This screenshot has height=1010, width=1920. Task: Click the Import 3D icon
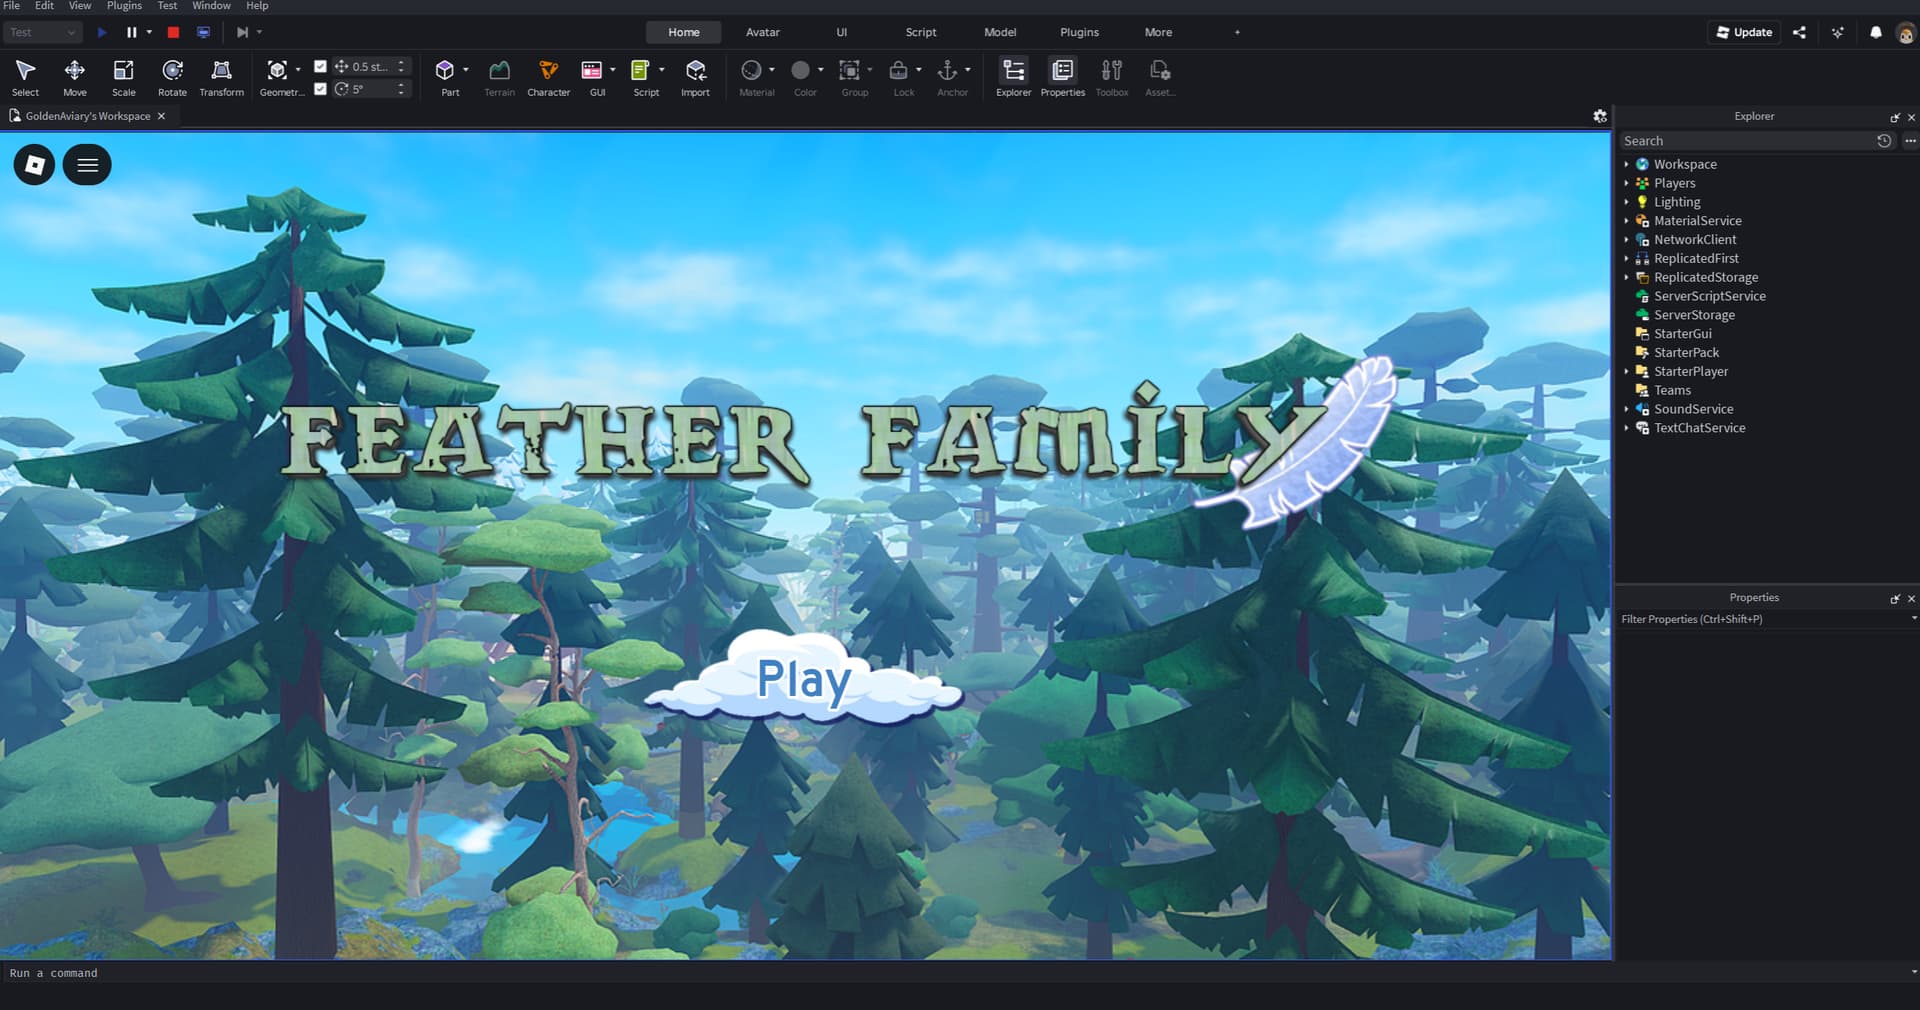pos(695,77)
